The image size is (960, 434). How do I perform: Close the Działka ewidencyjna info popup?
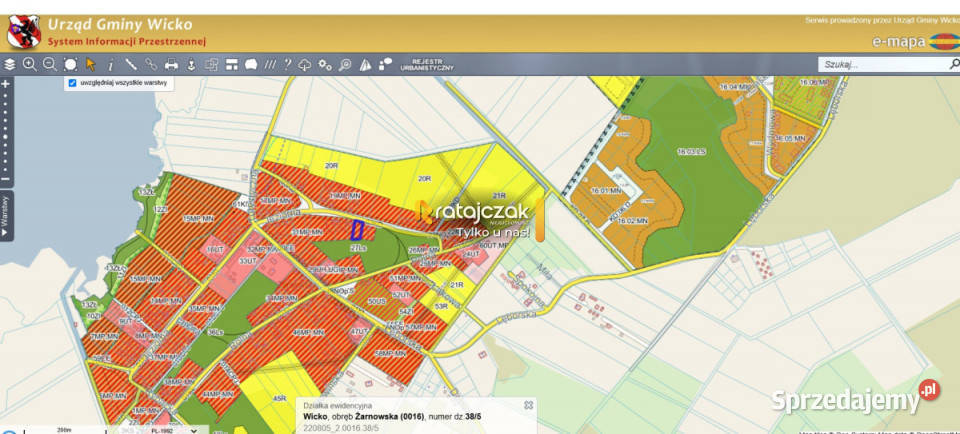pos(528,405)
